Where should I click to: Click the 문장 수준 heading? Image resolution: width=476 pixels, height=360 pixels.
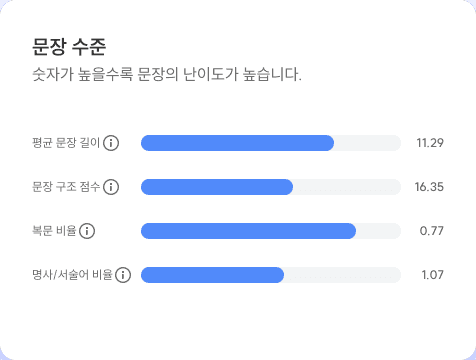click(x=69, y=47)
